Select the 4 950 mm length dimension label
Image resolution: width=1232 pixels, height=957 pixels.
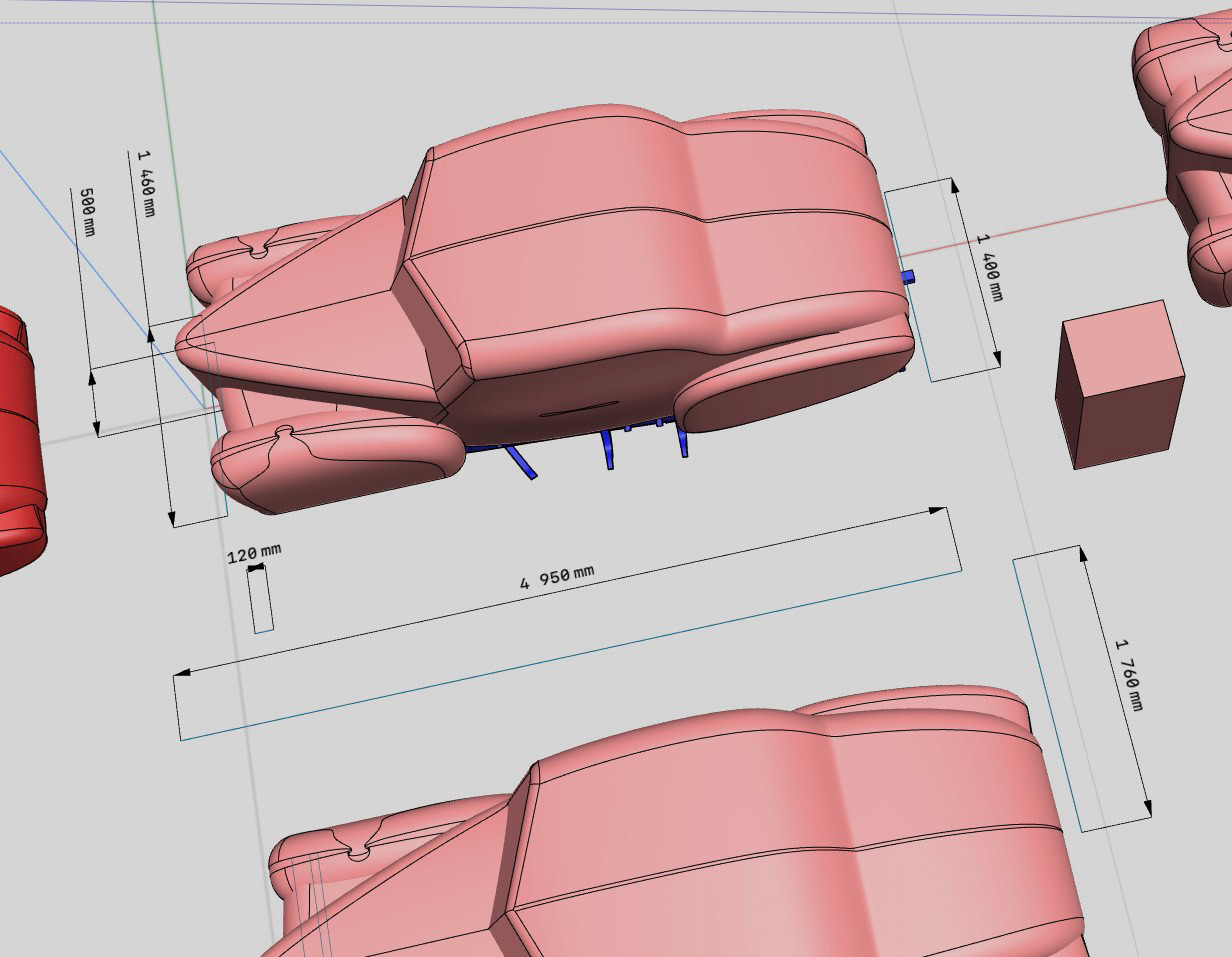click(x=557, y=577)
